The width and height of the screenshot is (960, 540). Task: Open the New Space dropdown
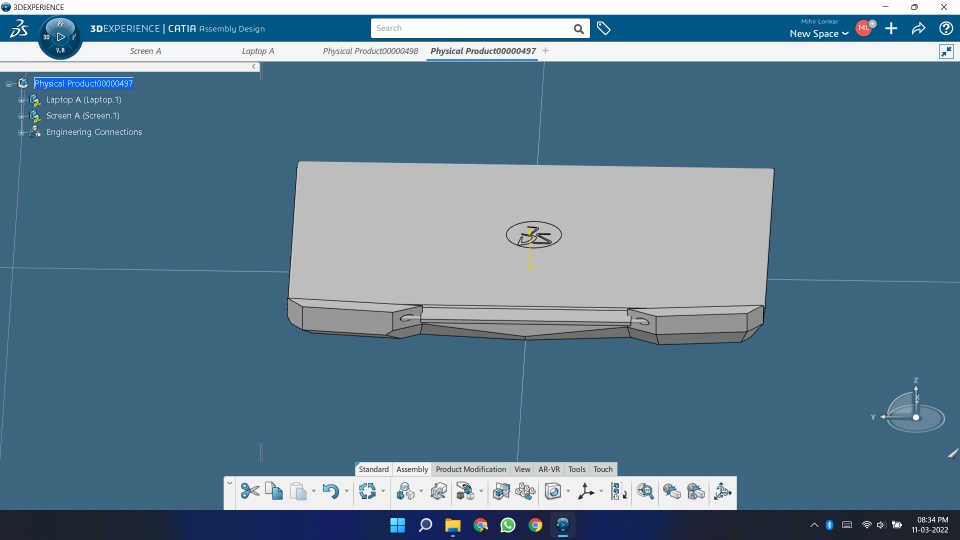pos(819,34)
